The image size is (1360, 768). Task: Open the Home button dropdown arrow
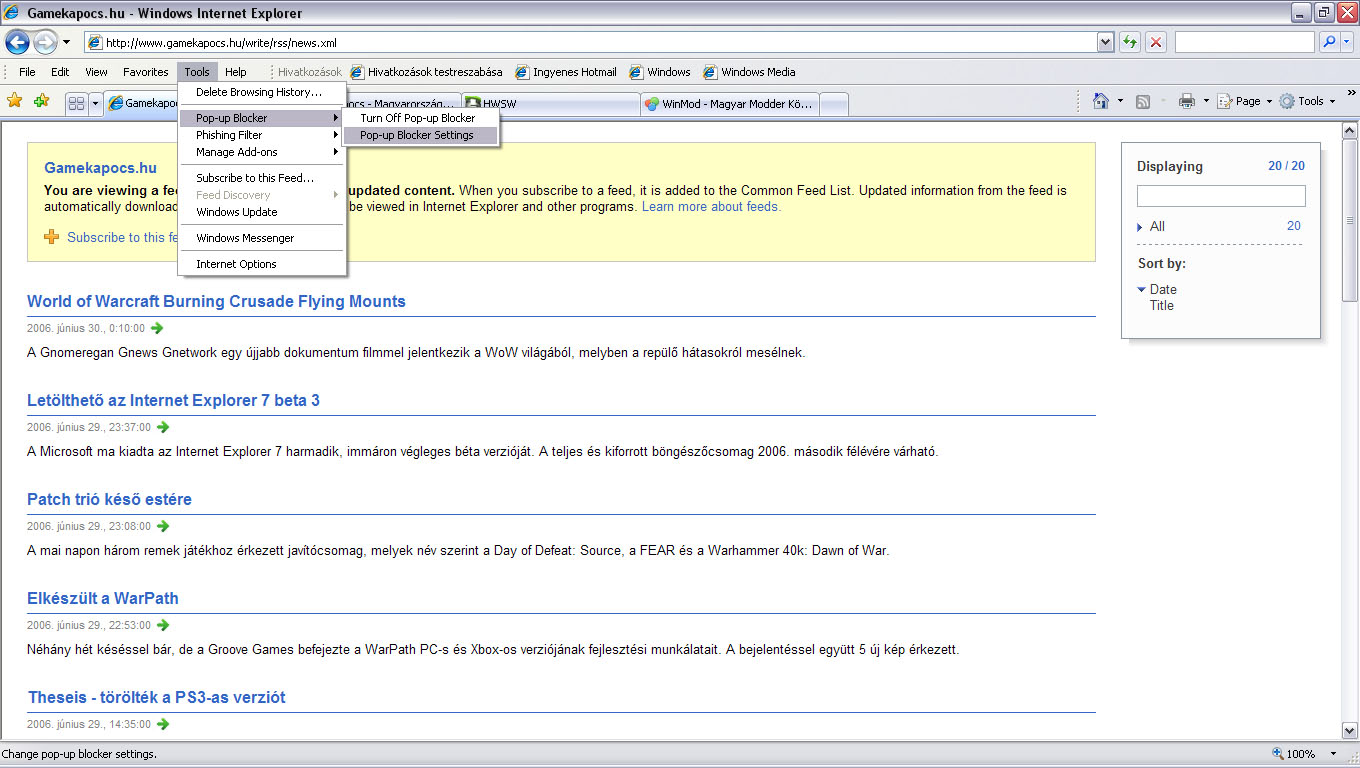point(1120,101)
